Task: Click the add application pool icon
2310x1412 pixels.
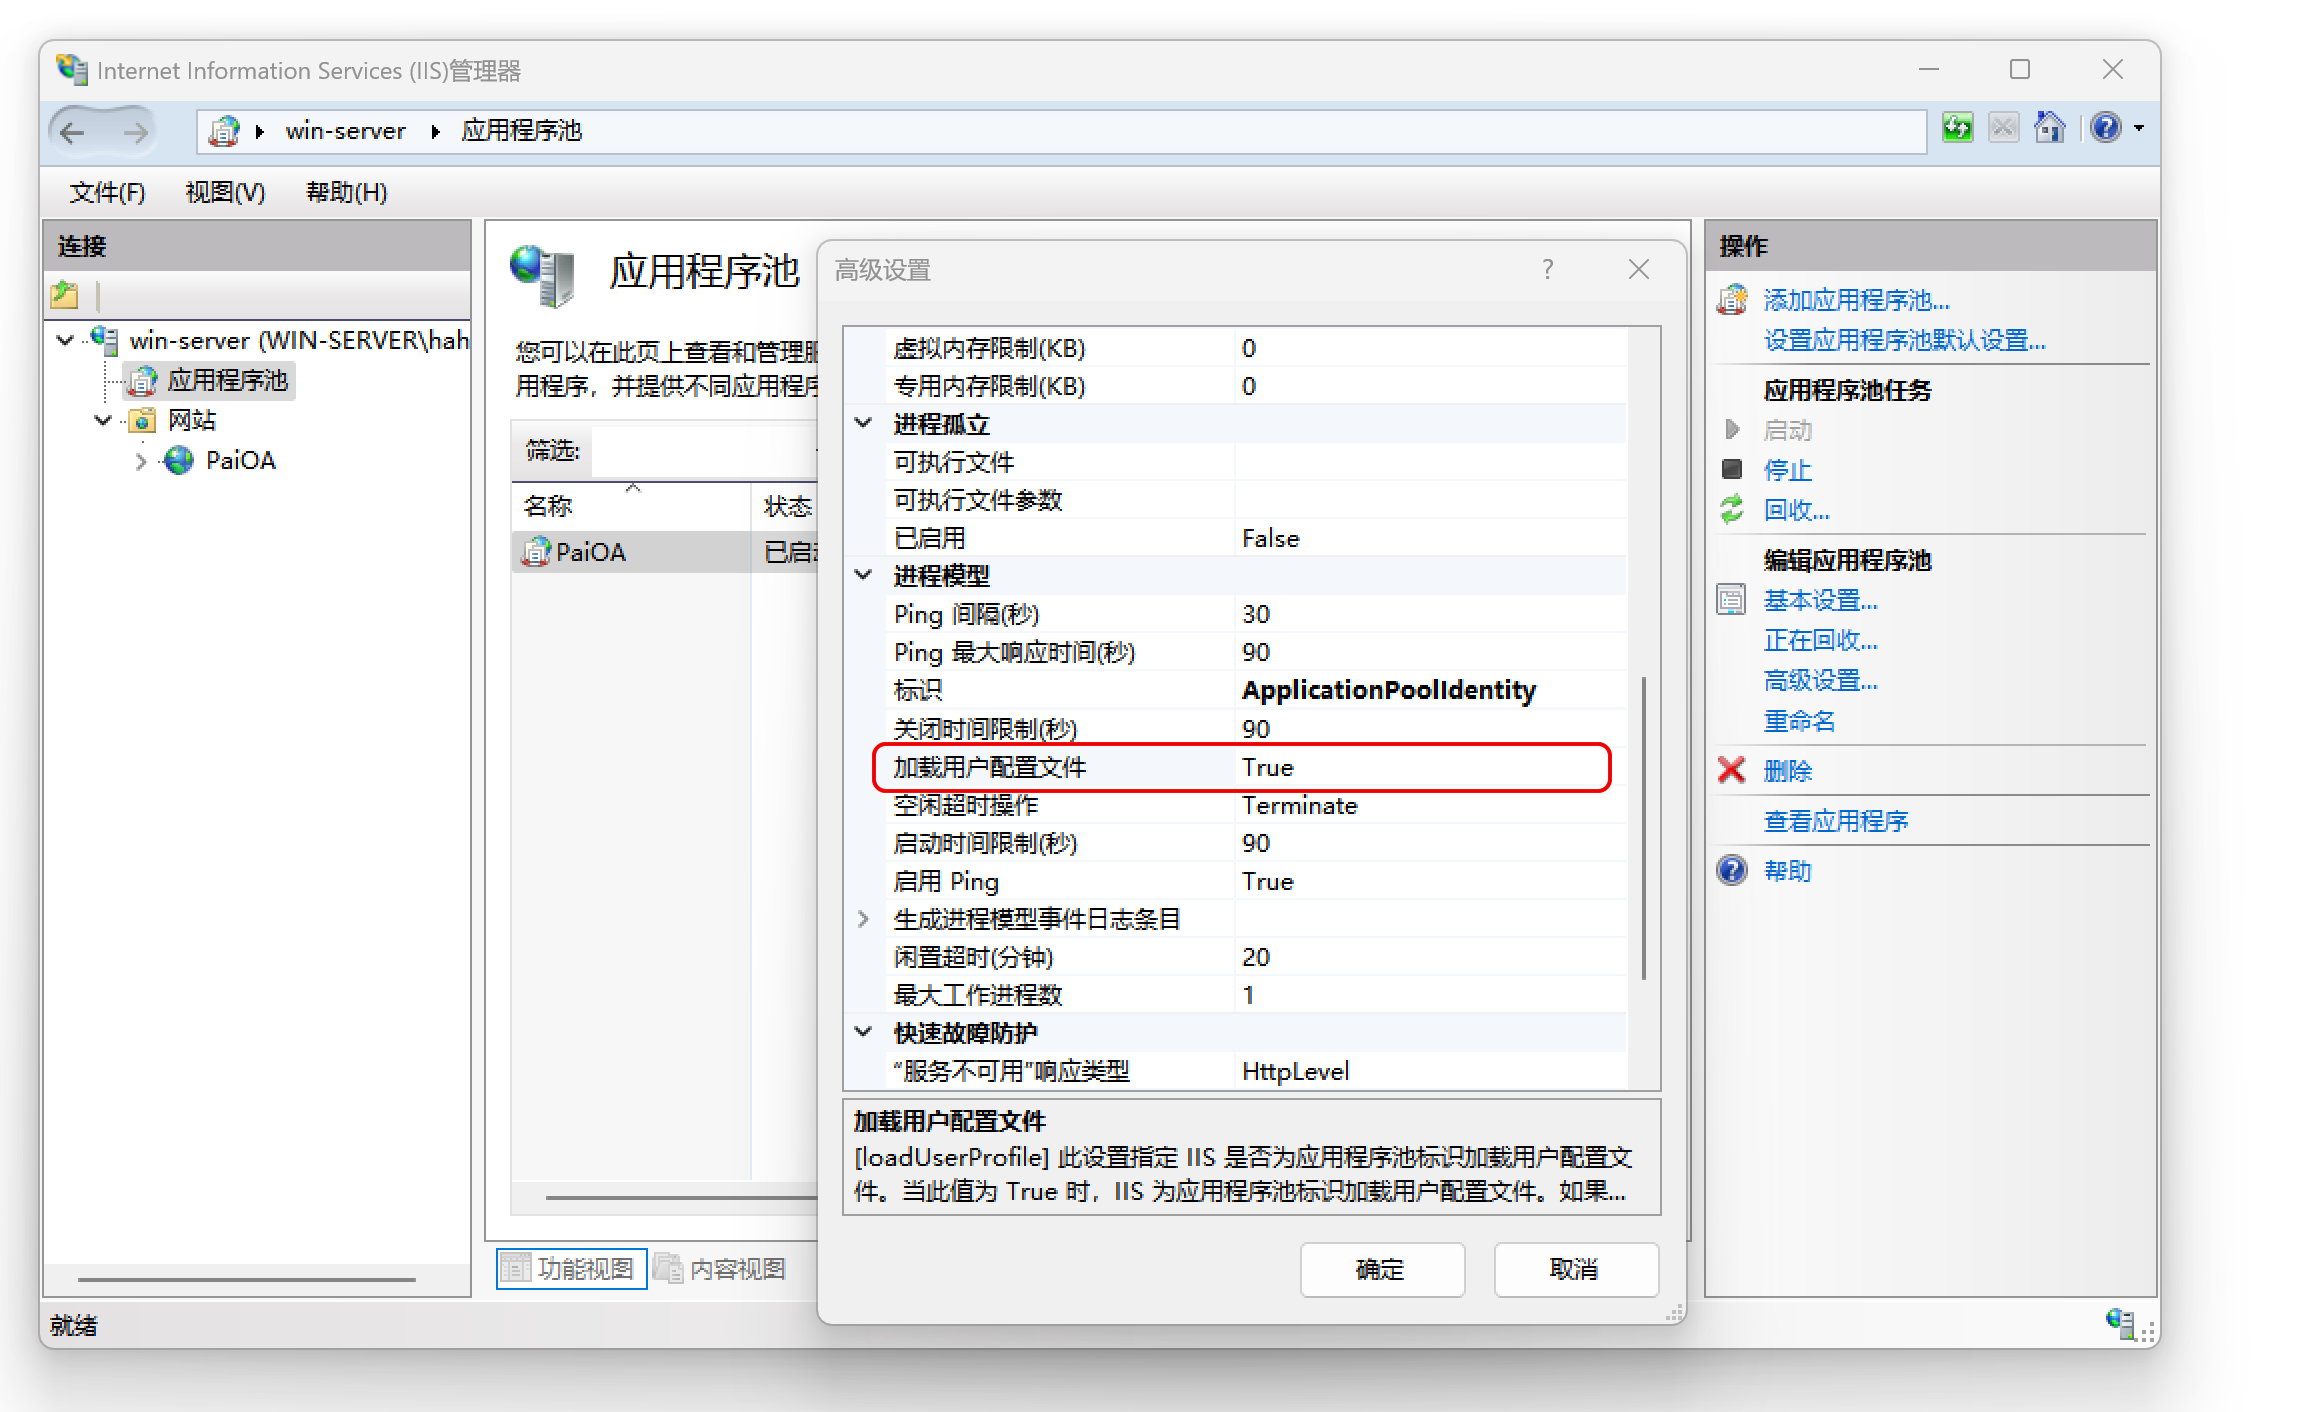Action: pos(1732,300)
